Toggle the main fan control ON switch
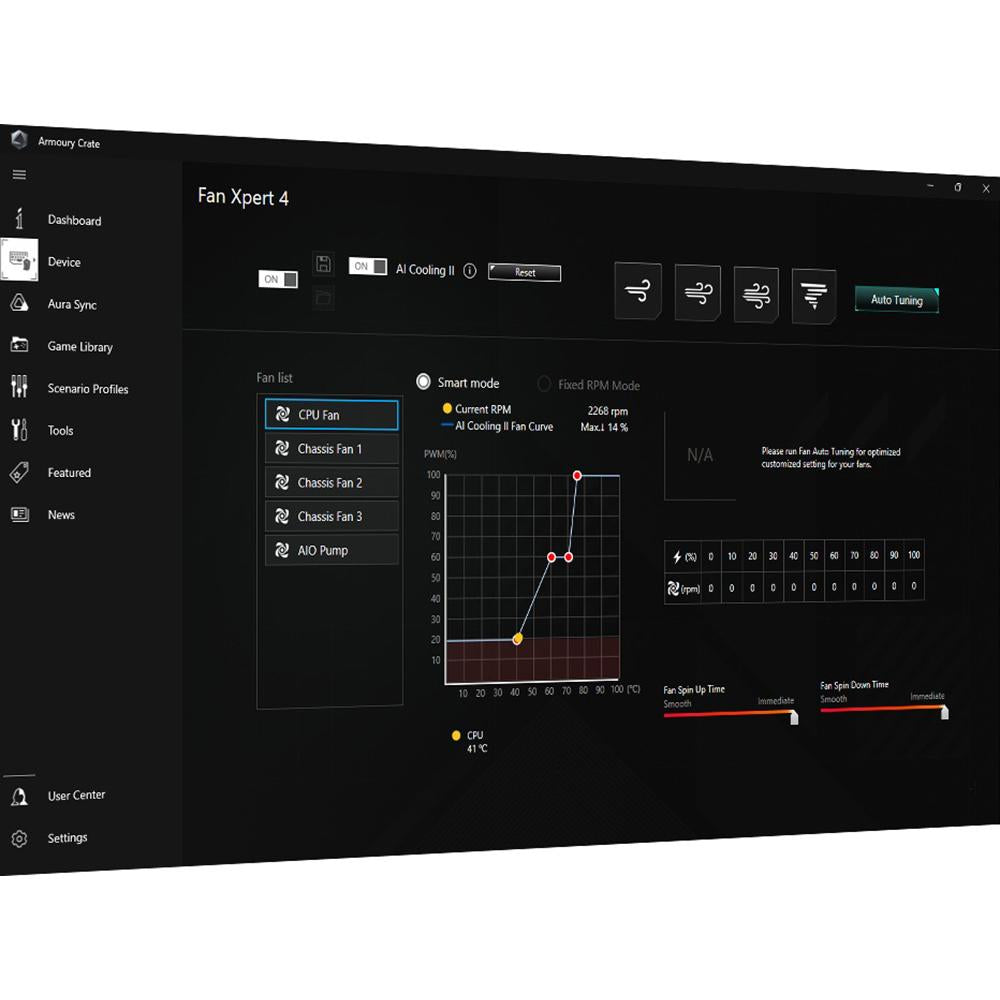 click(278, 280)
